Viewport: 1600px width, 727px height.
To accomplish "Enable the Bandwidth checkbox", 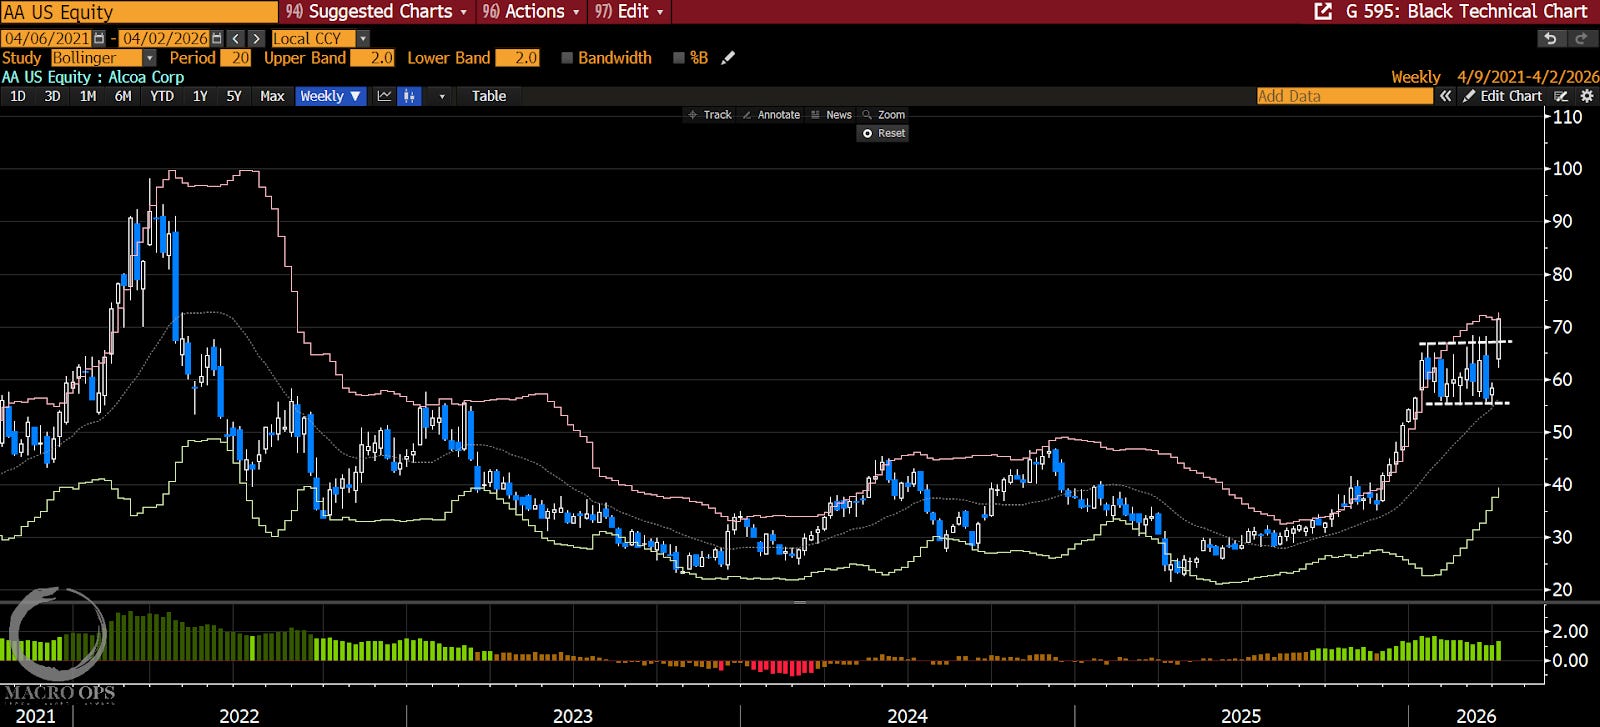I will (x=567, y=58).
